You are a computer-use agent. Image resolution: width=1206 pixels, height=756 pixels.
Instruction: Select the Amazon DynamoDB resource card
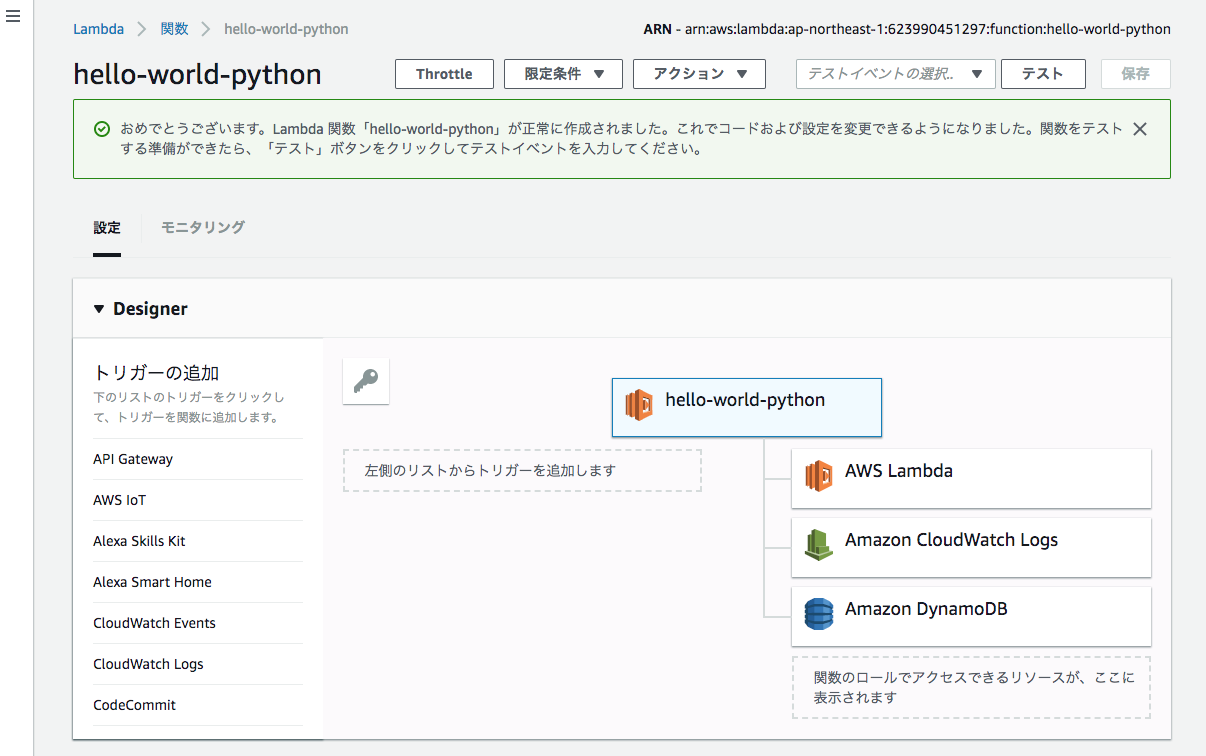[x=971, y=616]
